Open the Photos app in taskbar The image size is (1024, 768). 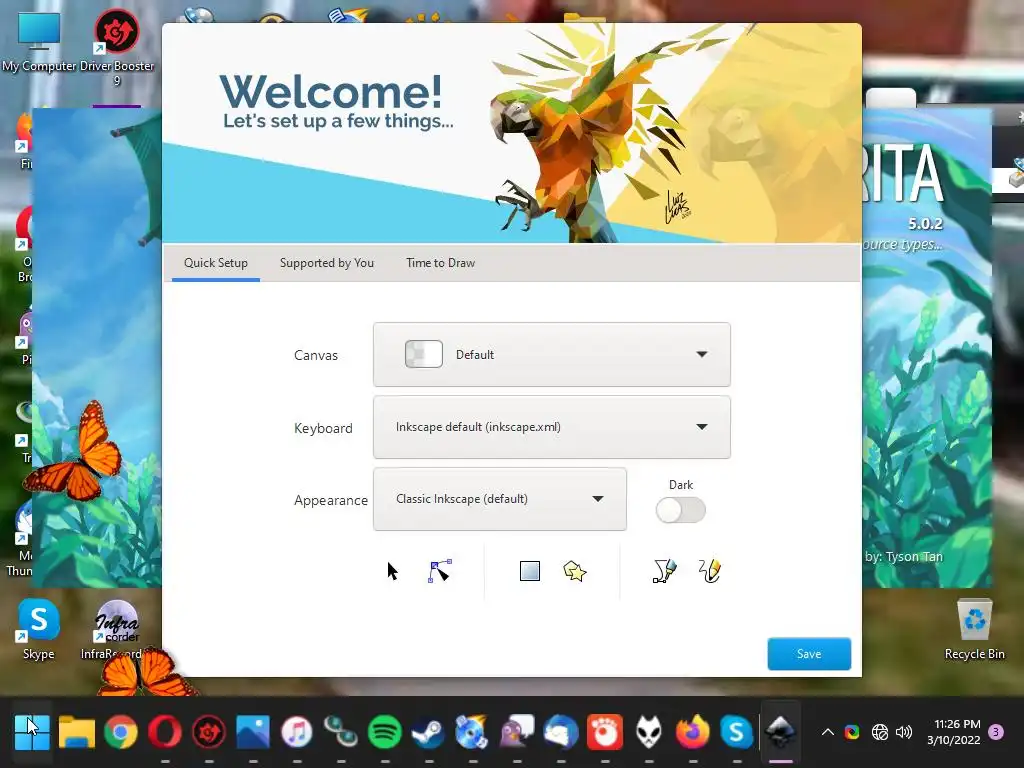click(253, 732)
